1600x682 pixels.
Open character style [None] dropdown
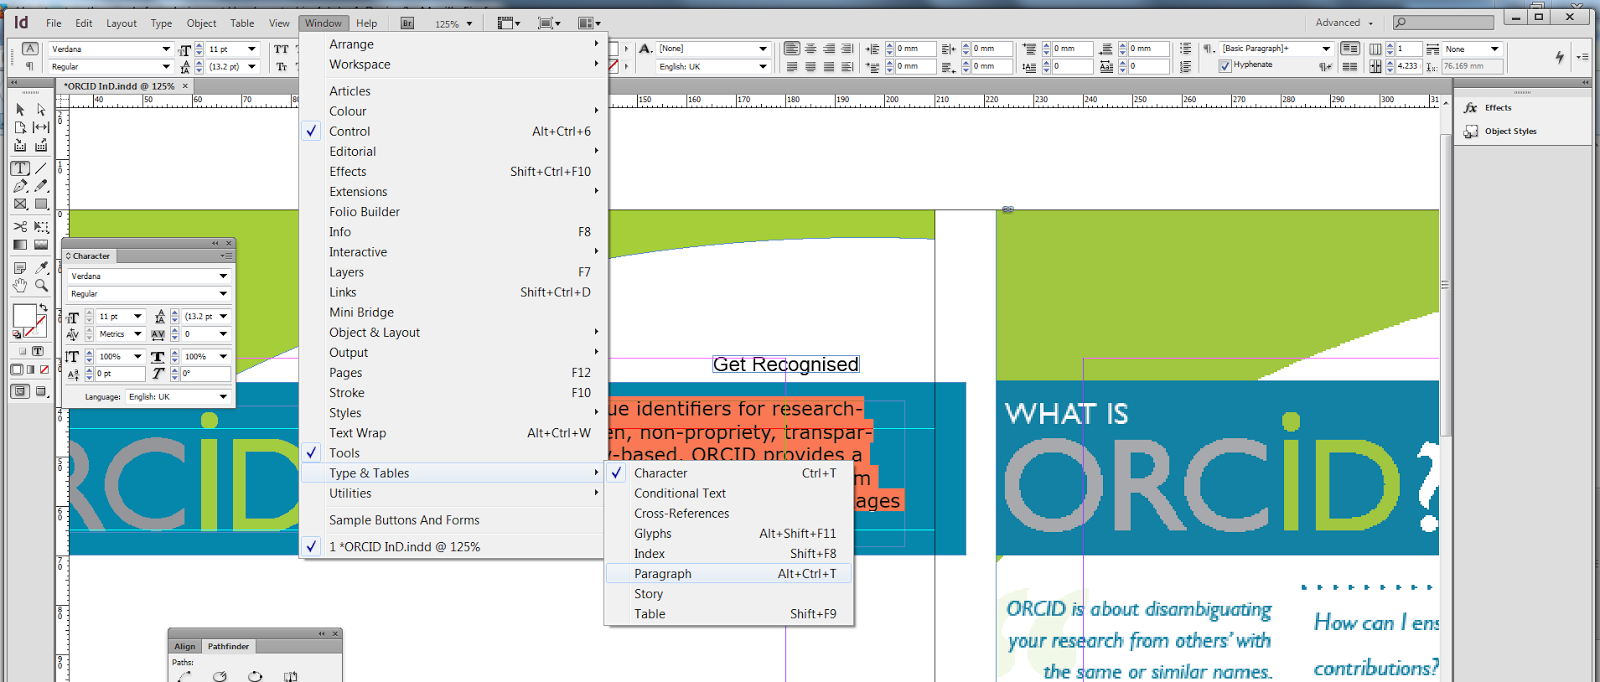coord(763,48)
